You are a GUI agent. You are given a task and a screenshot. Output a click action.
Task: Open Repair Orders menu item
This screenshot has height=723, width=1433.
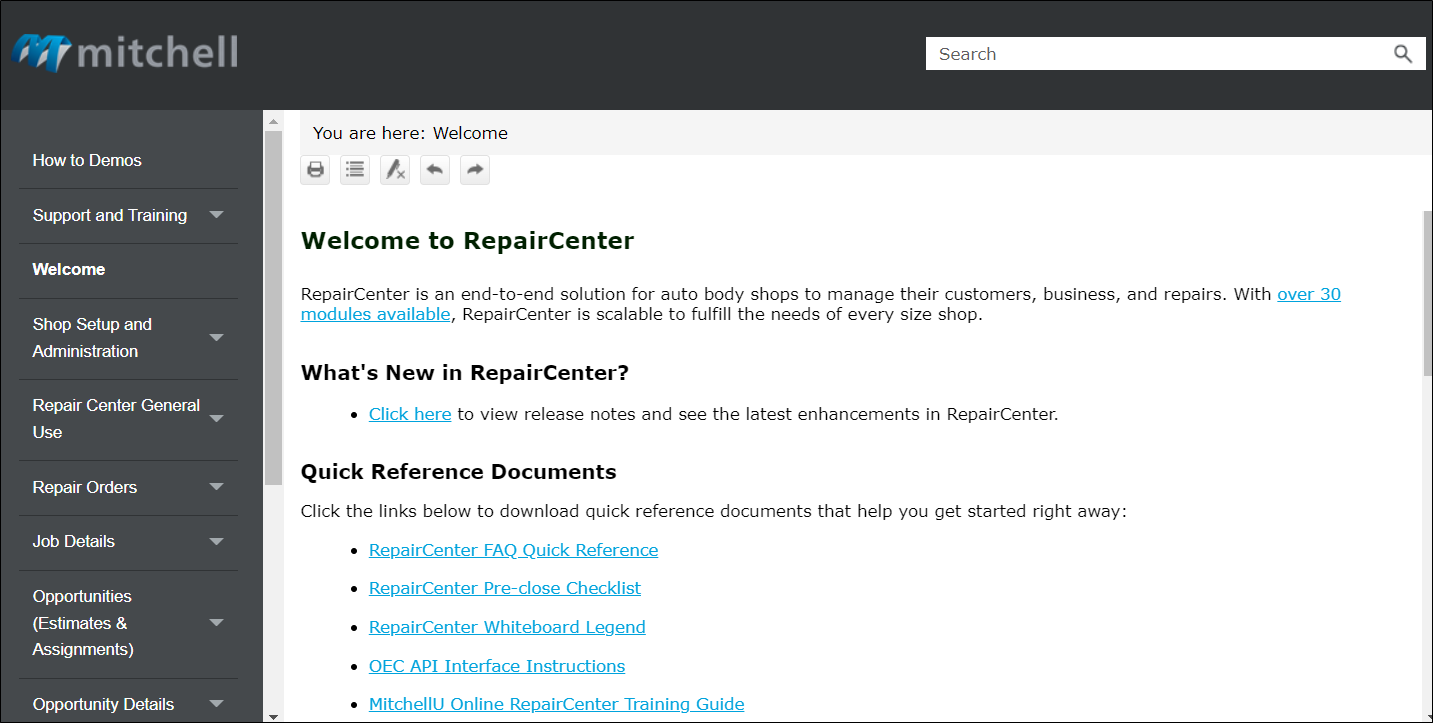point(85,487)
